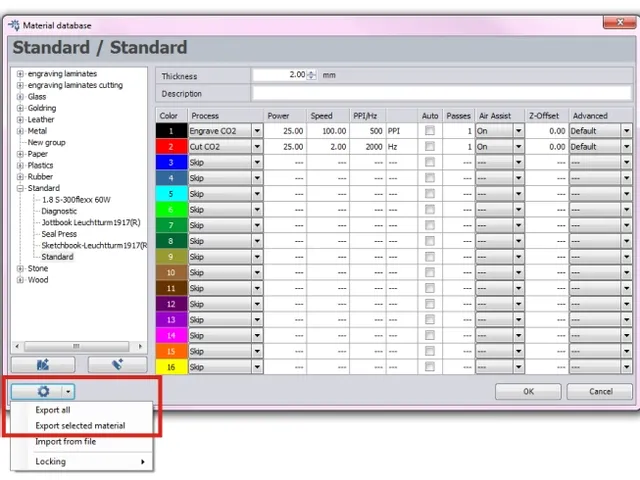Click the add new material icon button
Viewport: 640px width, 480px height.
[117, 366]
